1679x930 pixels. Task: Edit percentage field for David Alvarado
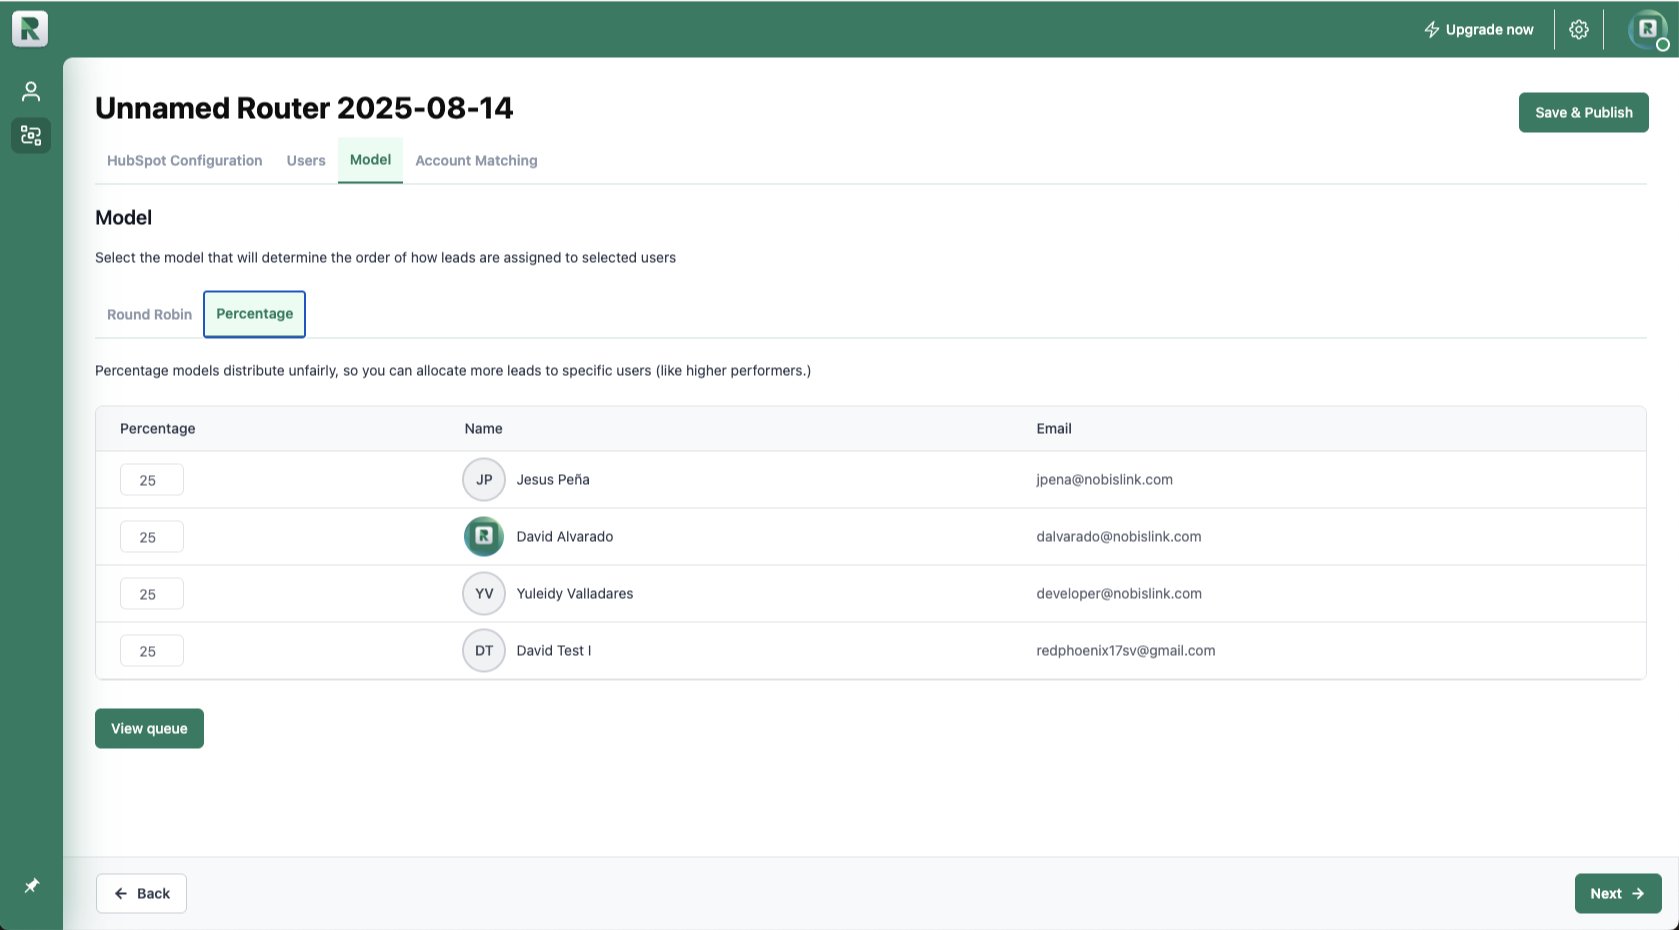click(x=152, y=537)
